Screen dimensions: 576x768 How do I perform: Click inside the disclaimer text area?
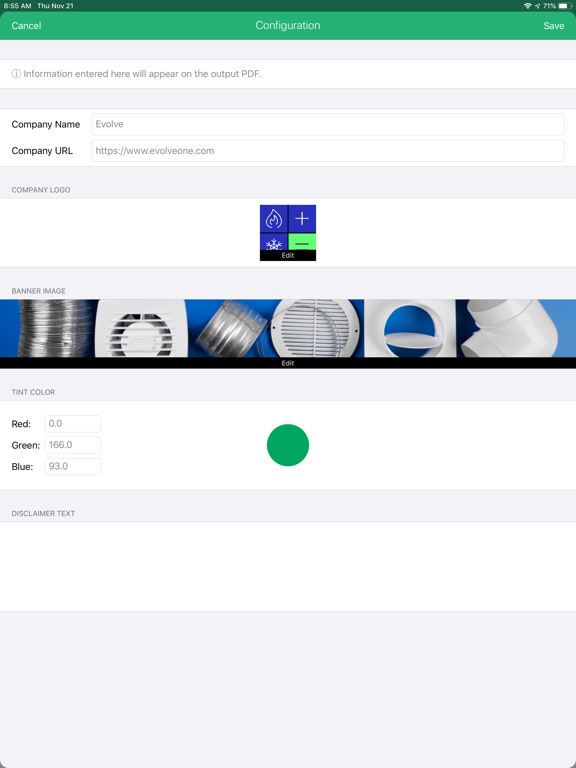(288, 566)
